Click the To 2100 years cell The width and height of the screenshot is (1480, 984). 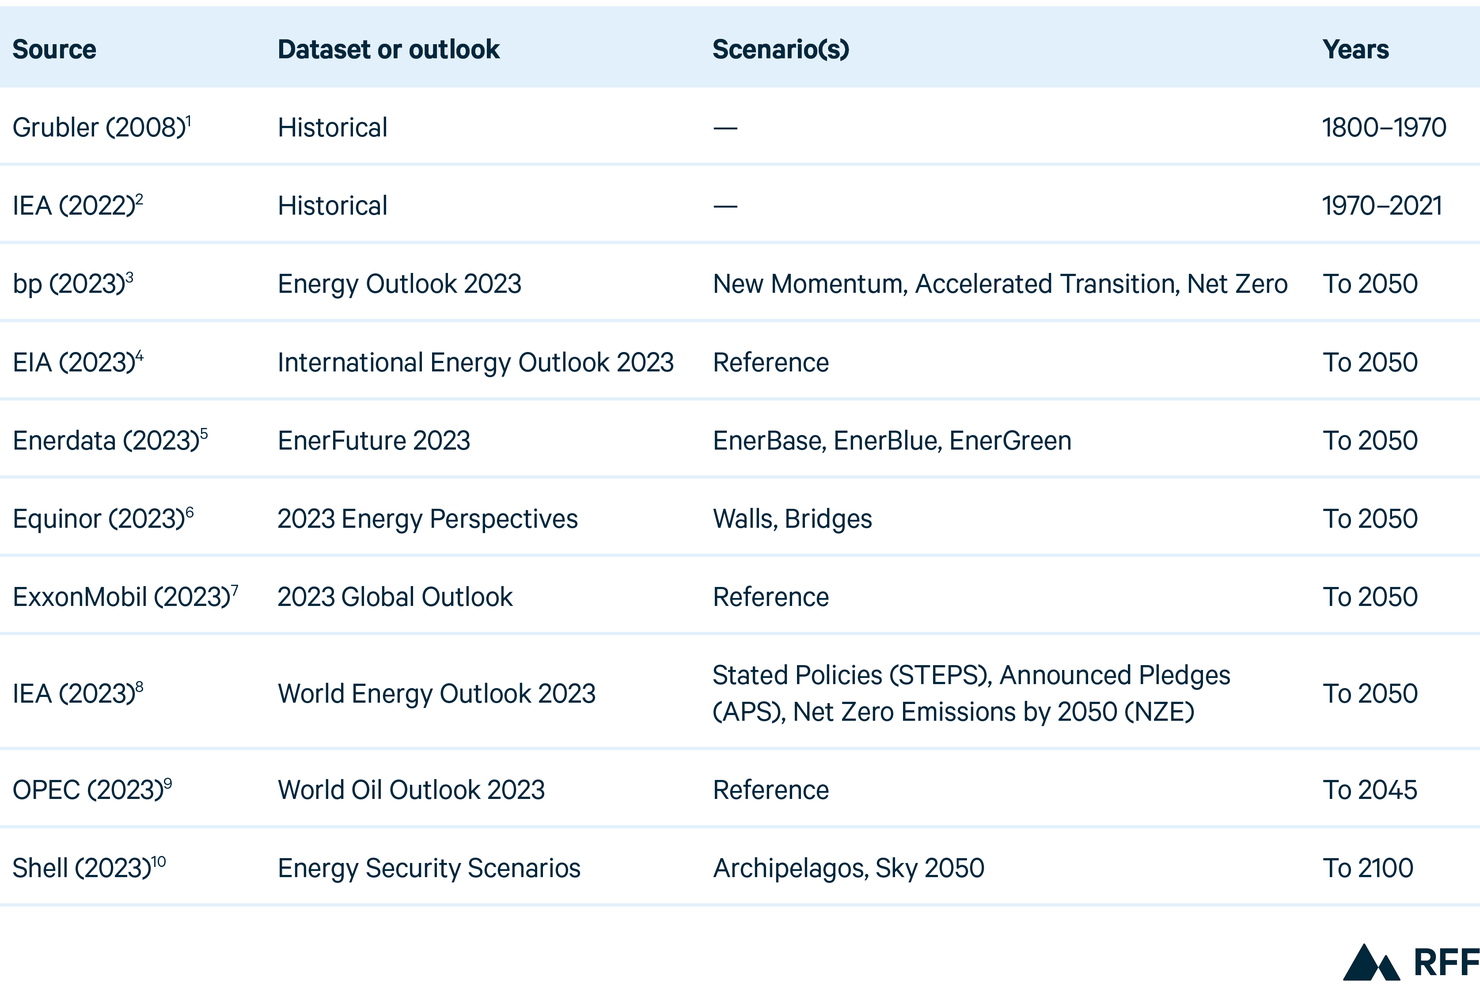1368,867
